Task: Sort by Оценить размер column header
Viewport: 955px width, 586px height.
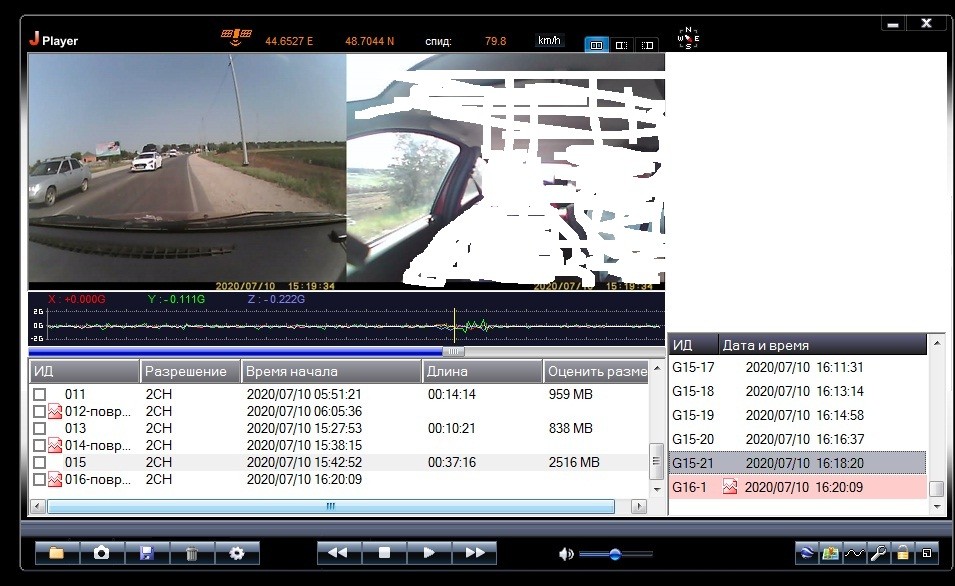Action: click(596, 371)
